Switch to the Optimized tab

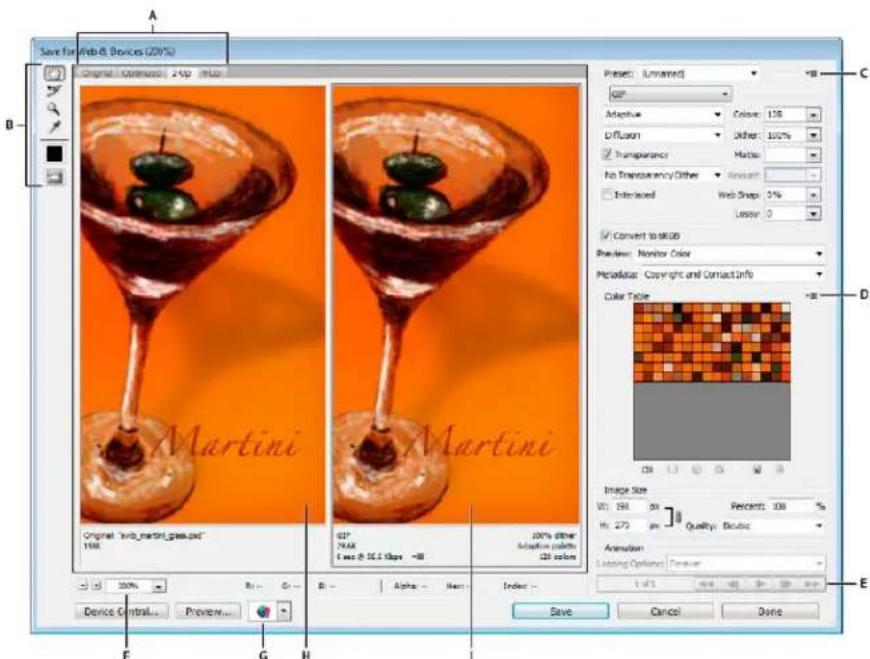coord(141,73)
